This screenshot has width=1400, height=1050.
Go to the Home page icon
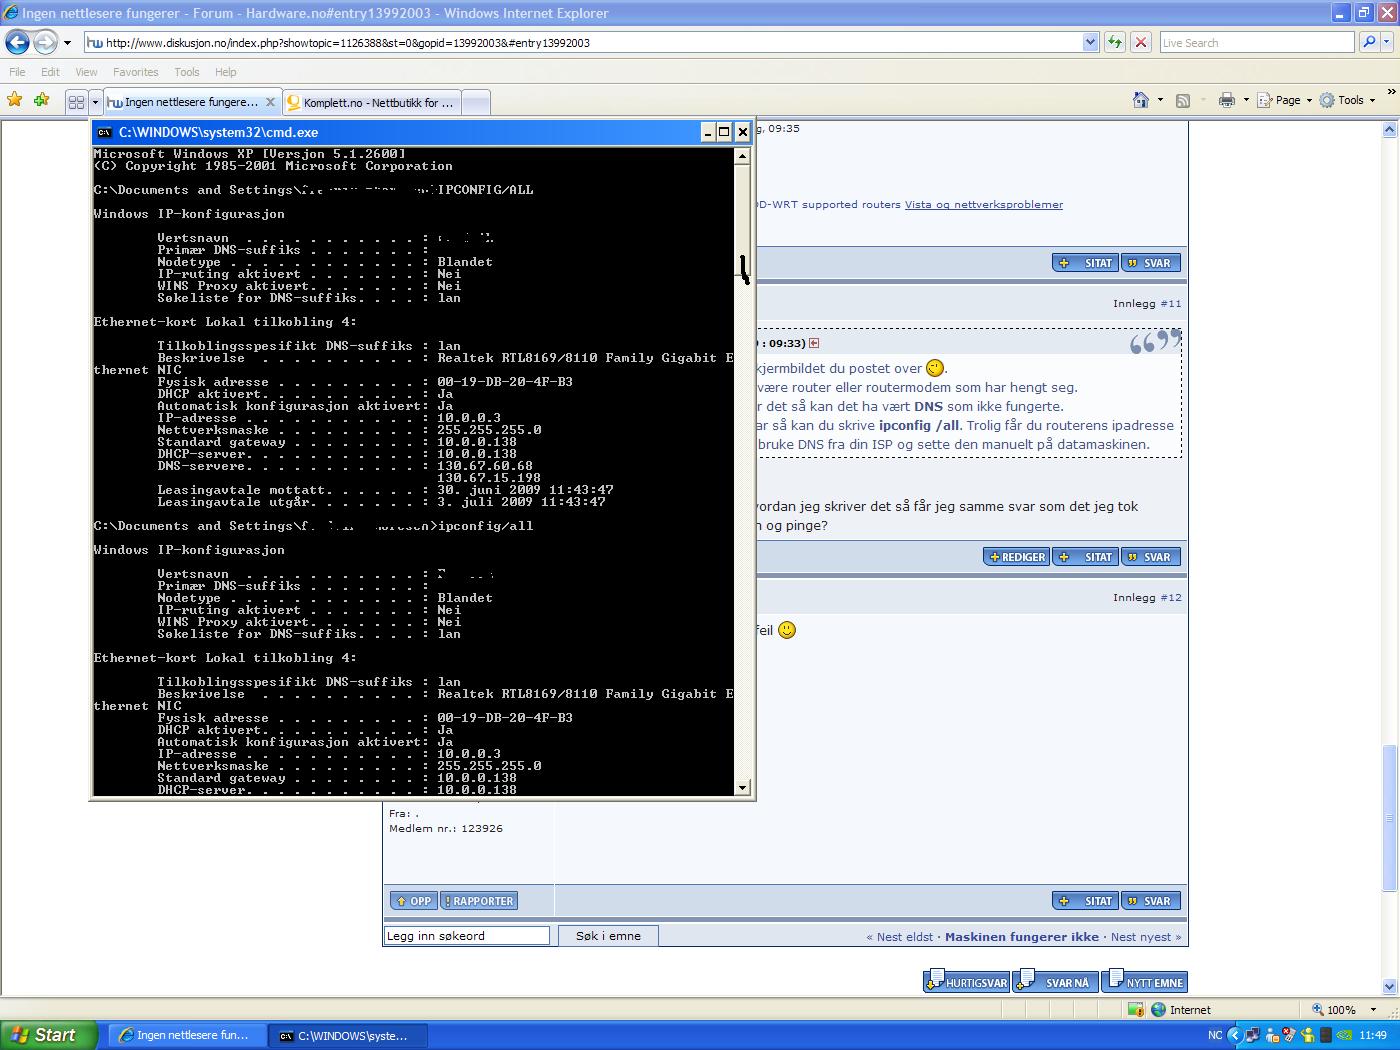pos(1141,100)
